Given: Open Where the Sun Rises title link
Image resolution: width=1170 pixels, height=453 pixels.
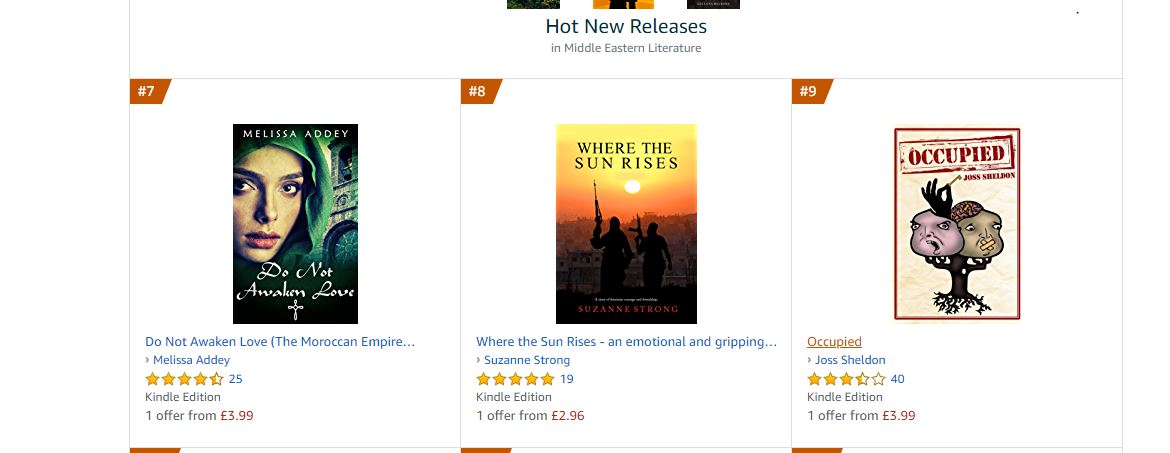Looking at the screenshot, I should 626,342.
